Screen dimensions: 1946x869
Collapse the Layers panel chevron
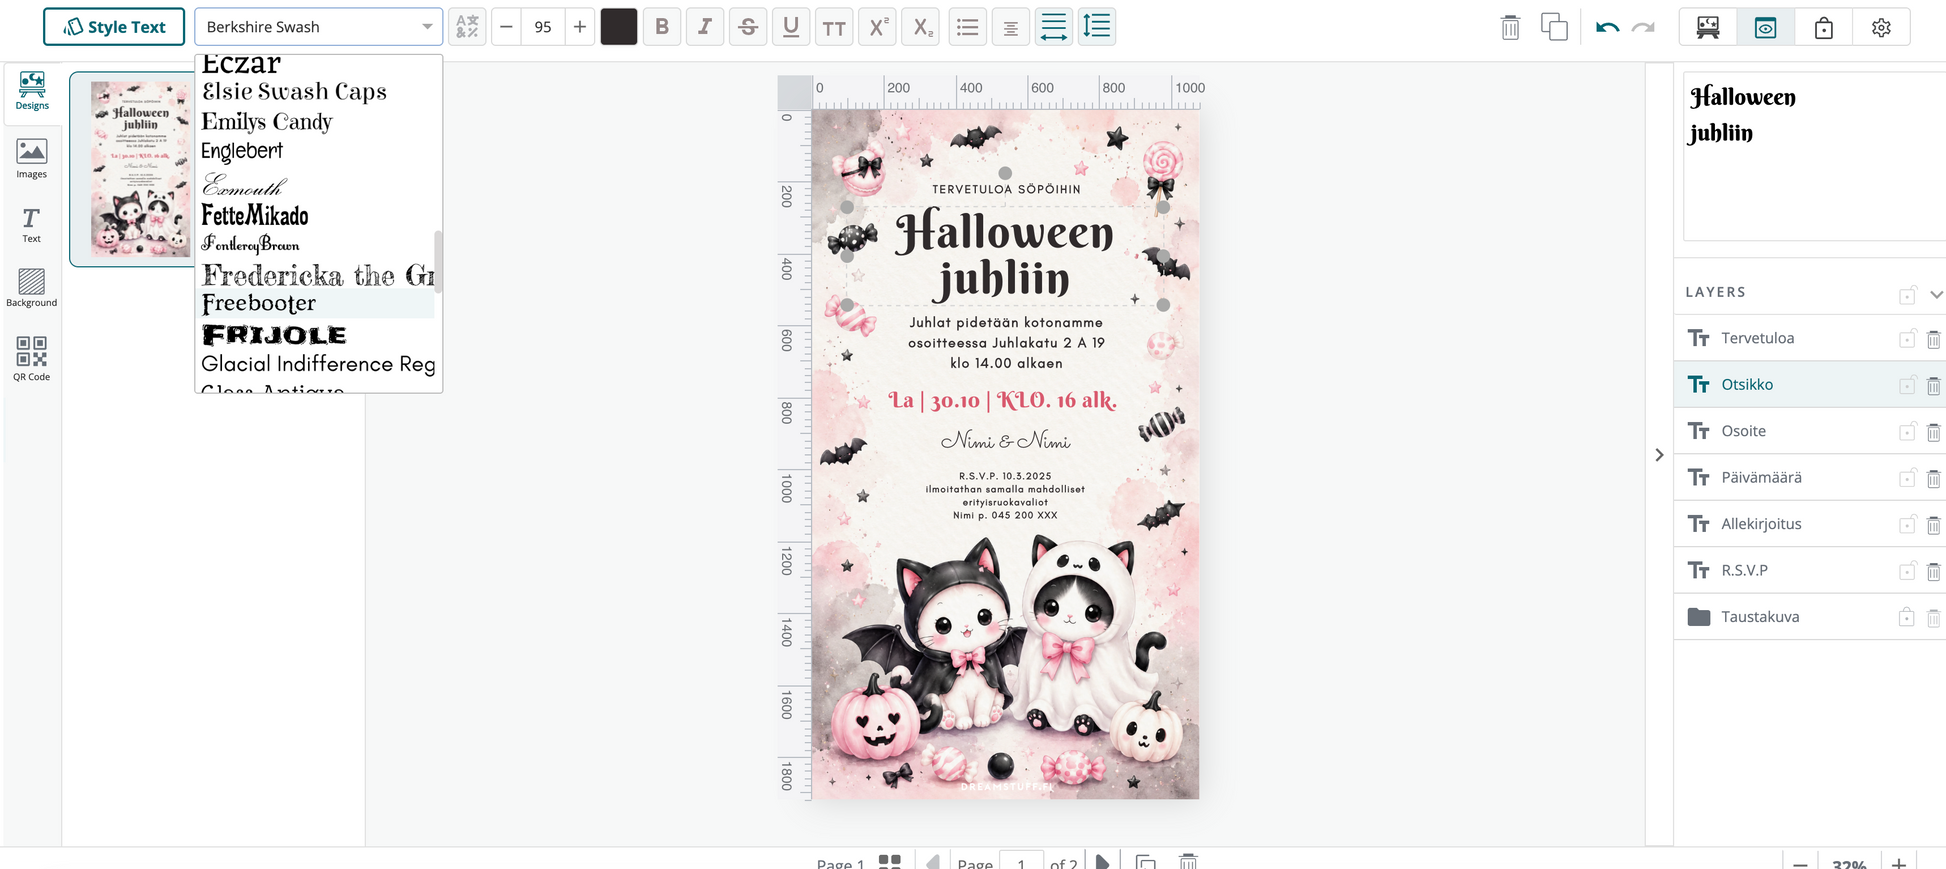point(1936,294)
